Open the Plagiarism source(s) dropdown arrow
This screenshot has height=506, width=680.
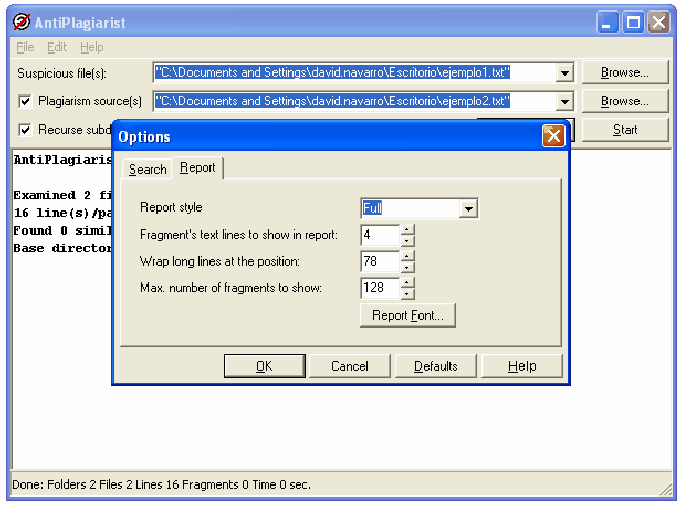[x=564, y=101]
